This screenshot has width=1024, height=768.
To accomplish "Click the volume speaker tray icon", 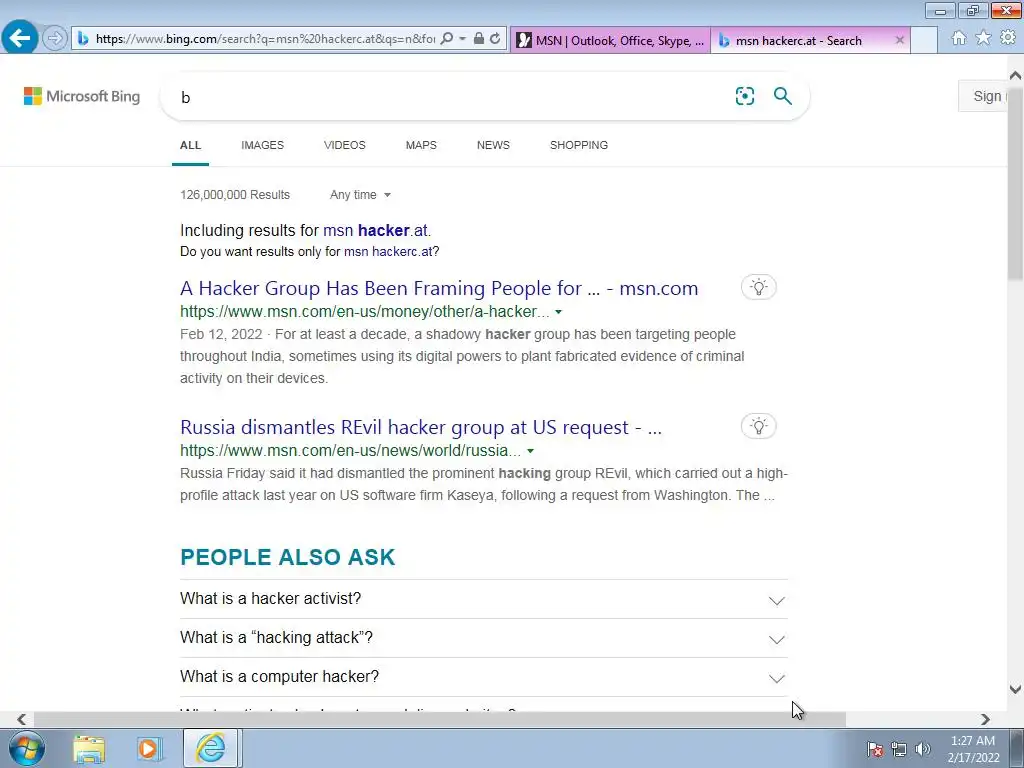I will (x=923, y=749).
